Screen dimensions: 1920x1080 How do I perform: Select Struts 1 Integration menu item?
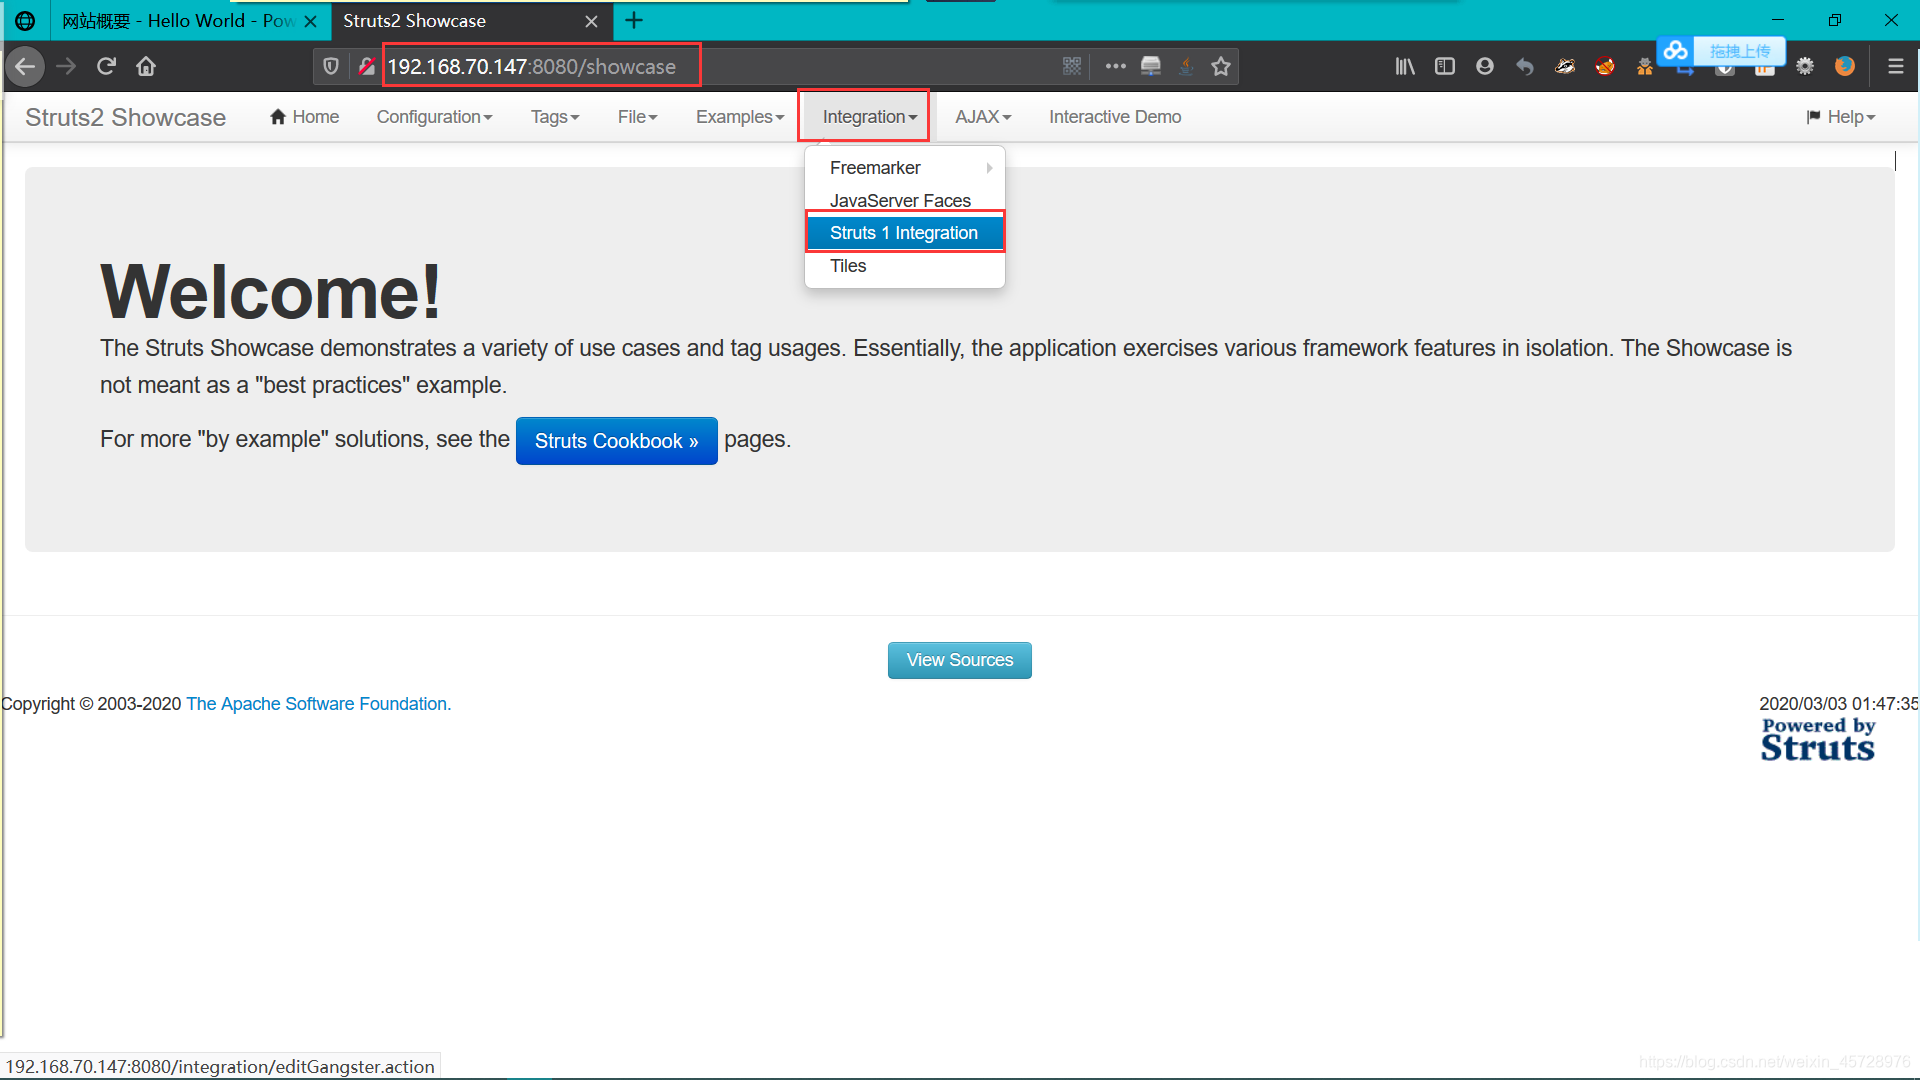tap(904, 233)
